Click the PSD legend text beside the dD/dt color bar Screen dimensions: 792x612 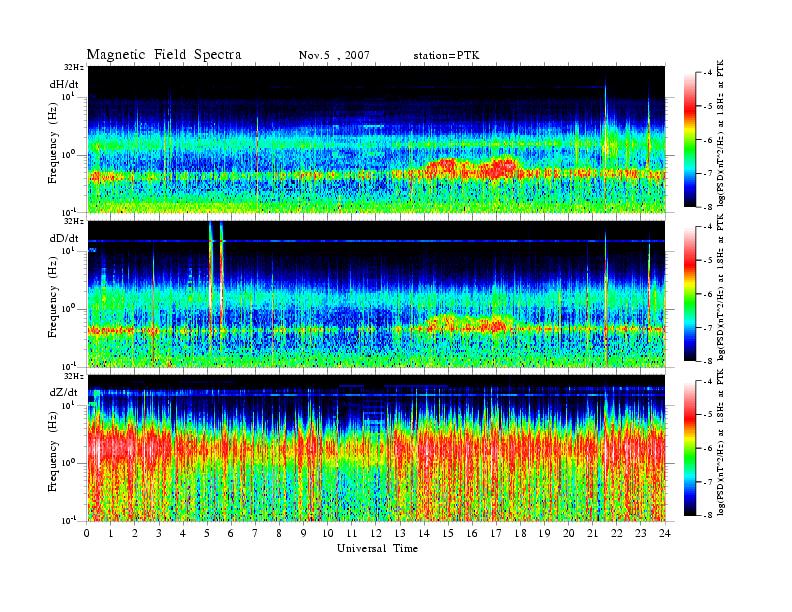721,286
